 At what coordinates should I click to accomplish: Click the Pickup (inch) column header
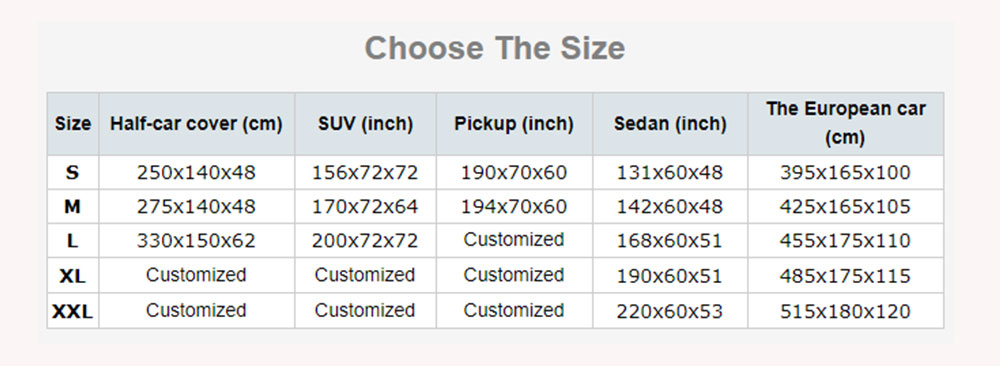(x=514, y=124)
